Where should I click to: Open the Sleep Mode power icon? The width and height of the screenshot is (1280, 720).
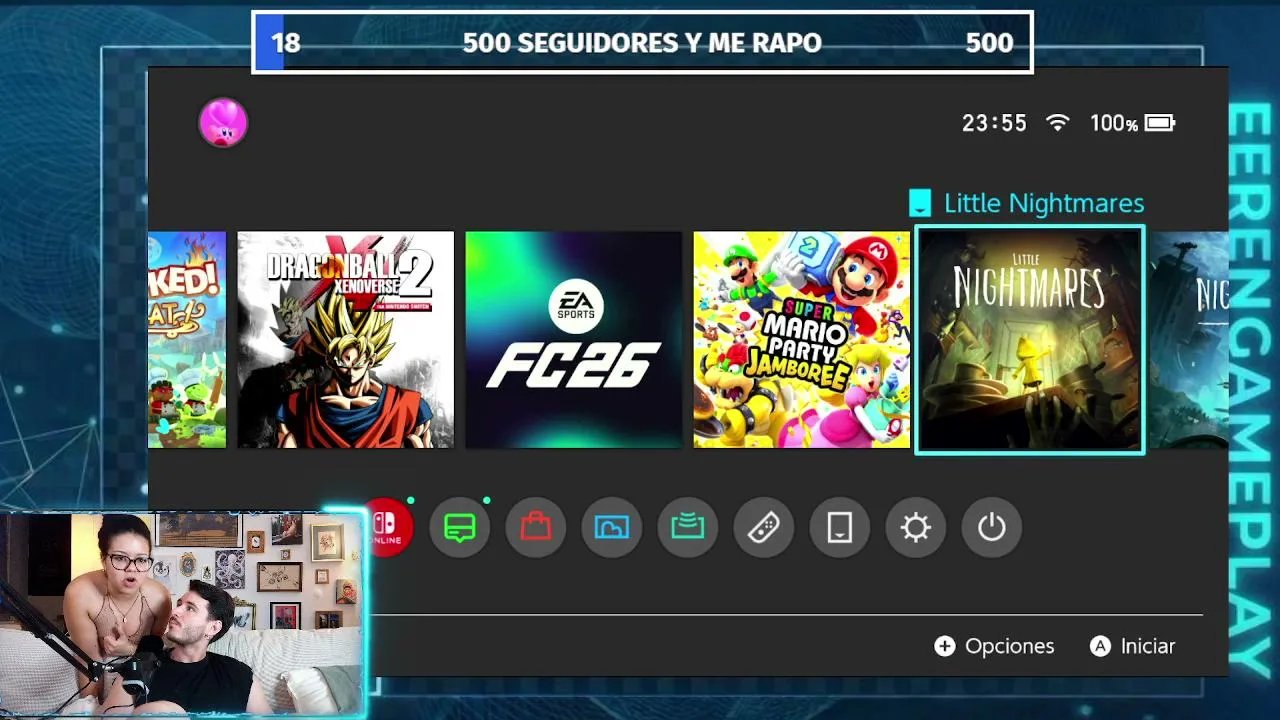(992, 527)
